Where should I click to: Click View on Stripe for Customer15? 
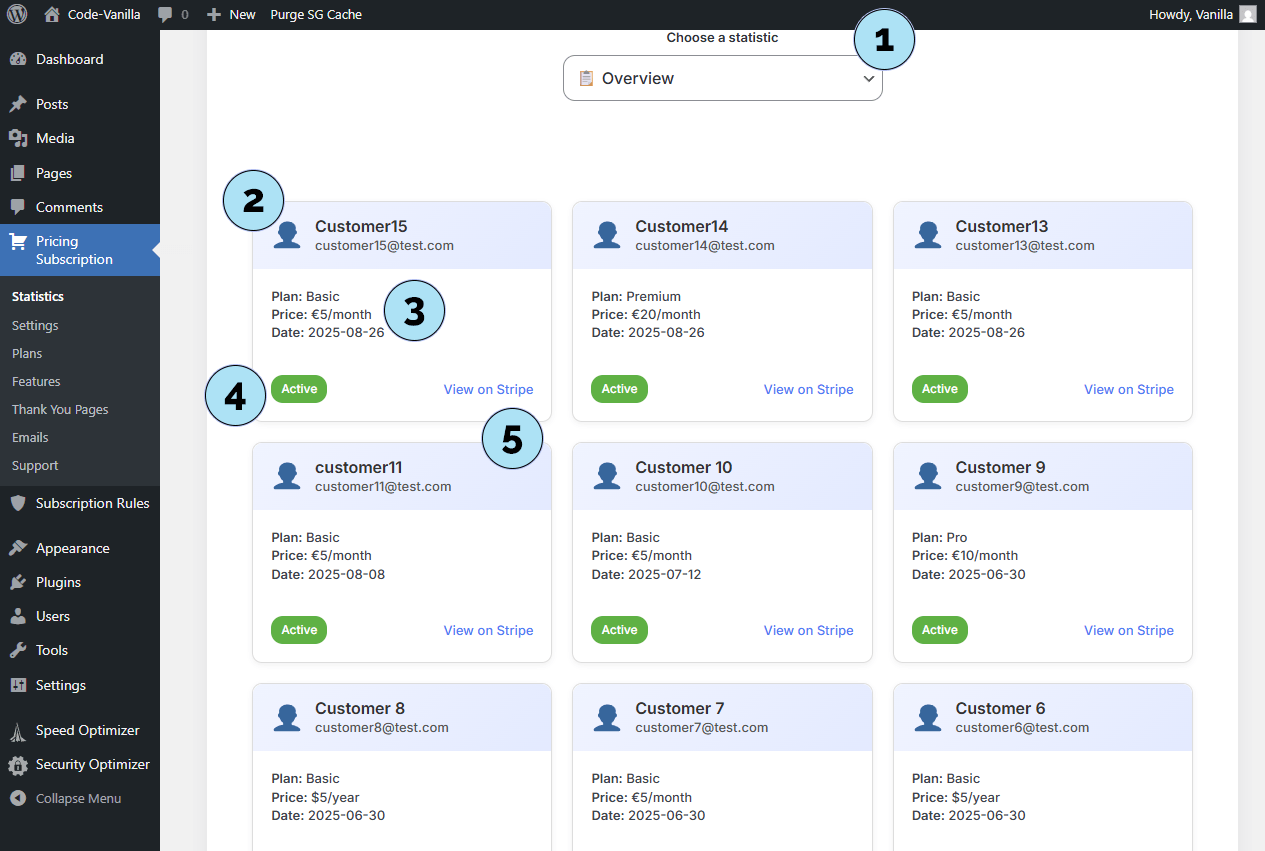pos(488,389)
